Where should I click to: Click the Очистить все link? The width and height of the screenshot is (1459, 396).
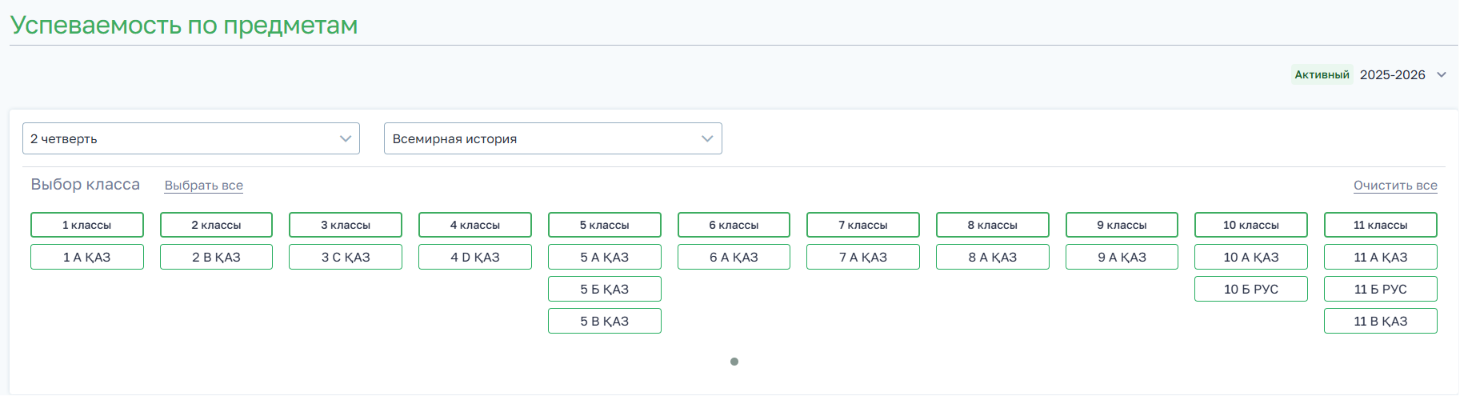(1395, 186)
